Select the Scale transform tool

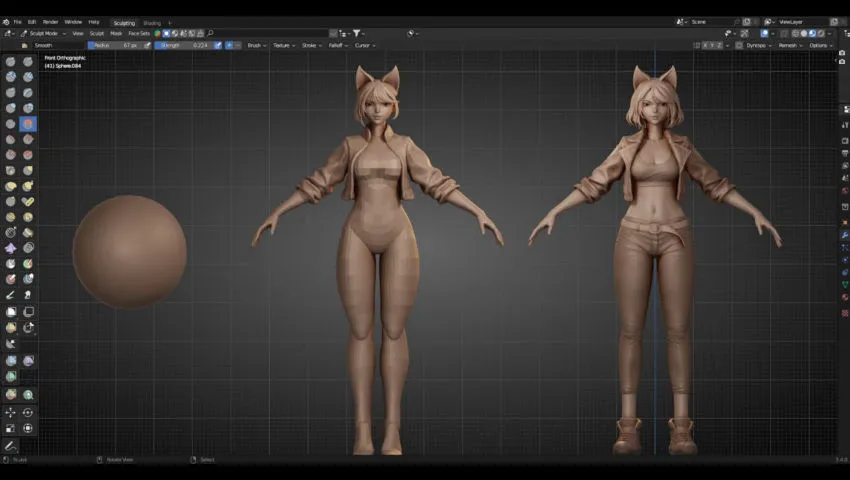(11, 428)
